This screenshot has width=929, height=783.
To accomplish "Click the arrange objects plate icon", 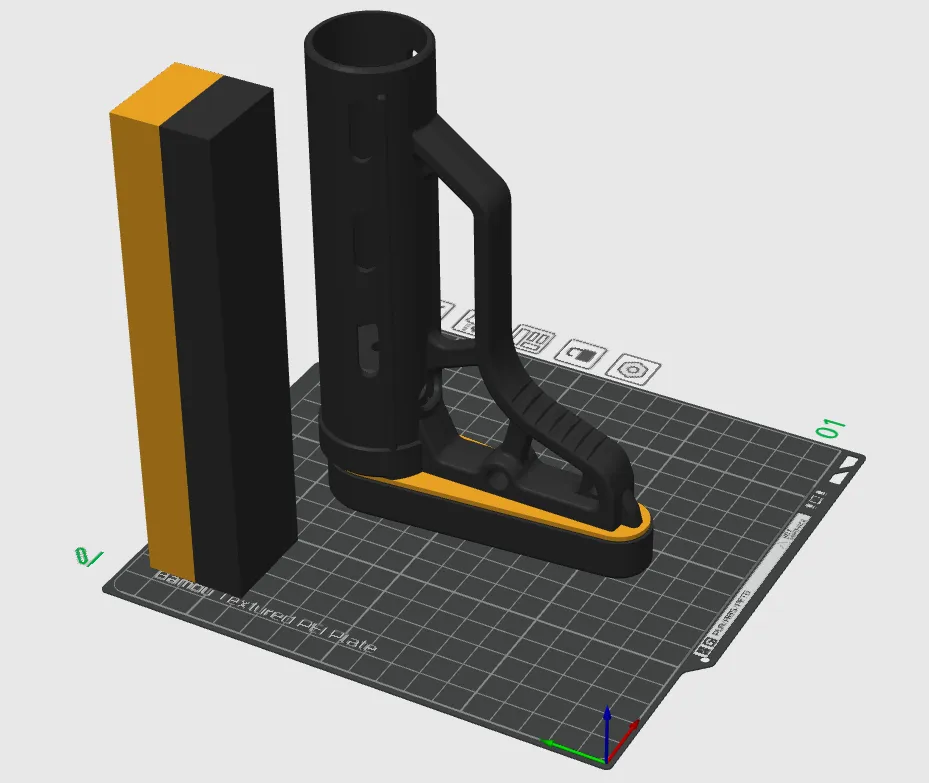I will (x=531, y=341).
